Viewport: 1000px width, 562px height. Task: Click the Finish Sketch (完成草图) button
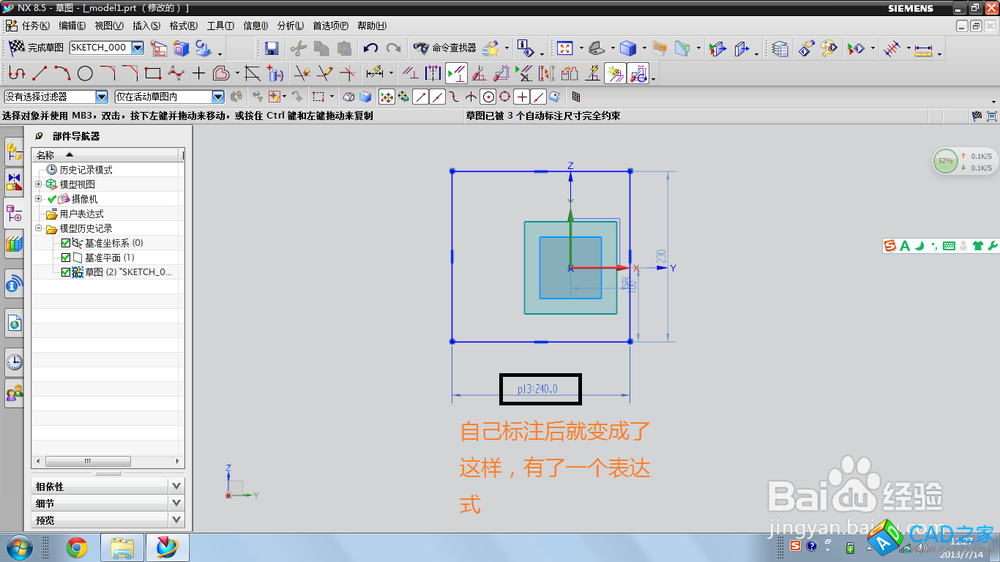35,48
